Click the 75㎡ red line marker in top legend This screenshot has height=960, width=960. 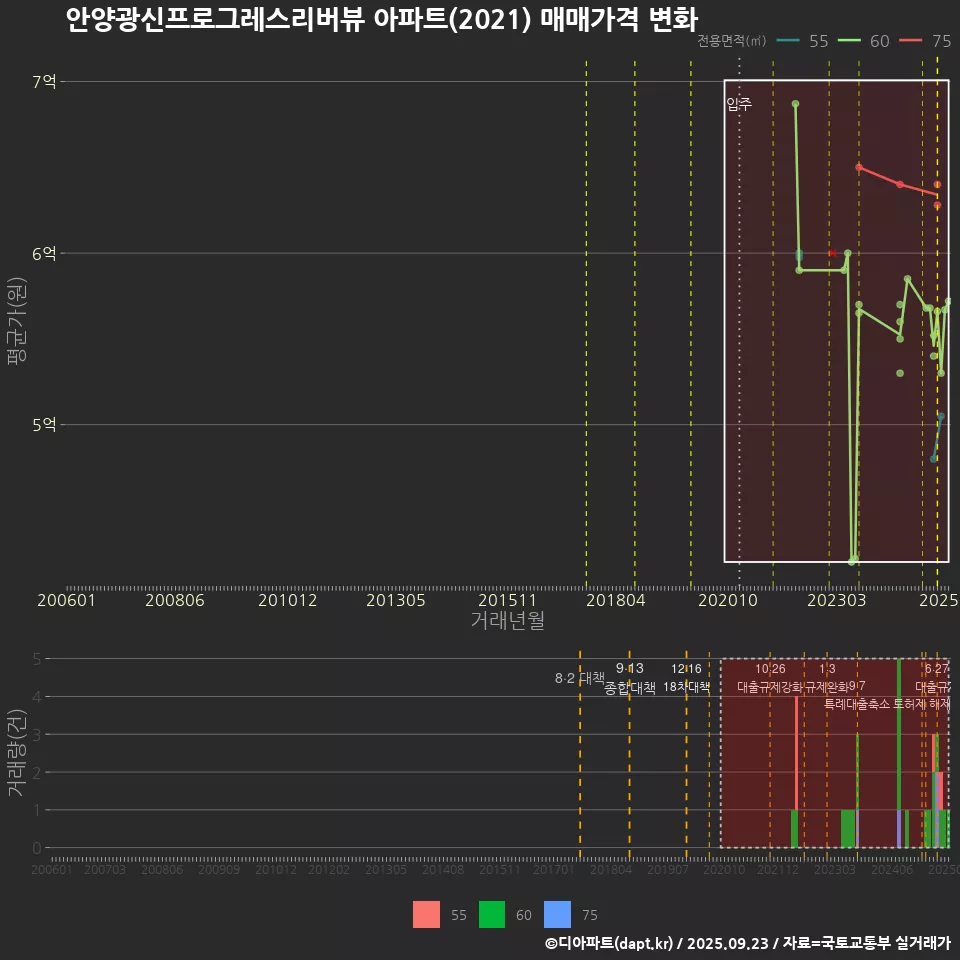coord(911,41)
